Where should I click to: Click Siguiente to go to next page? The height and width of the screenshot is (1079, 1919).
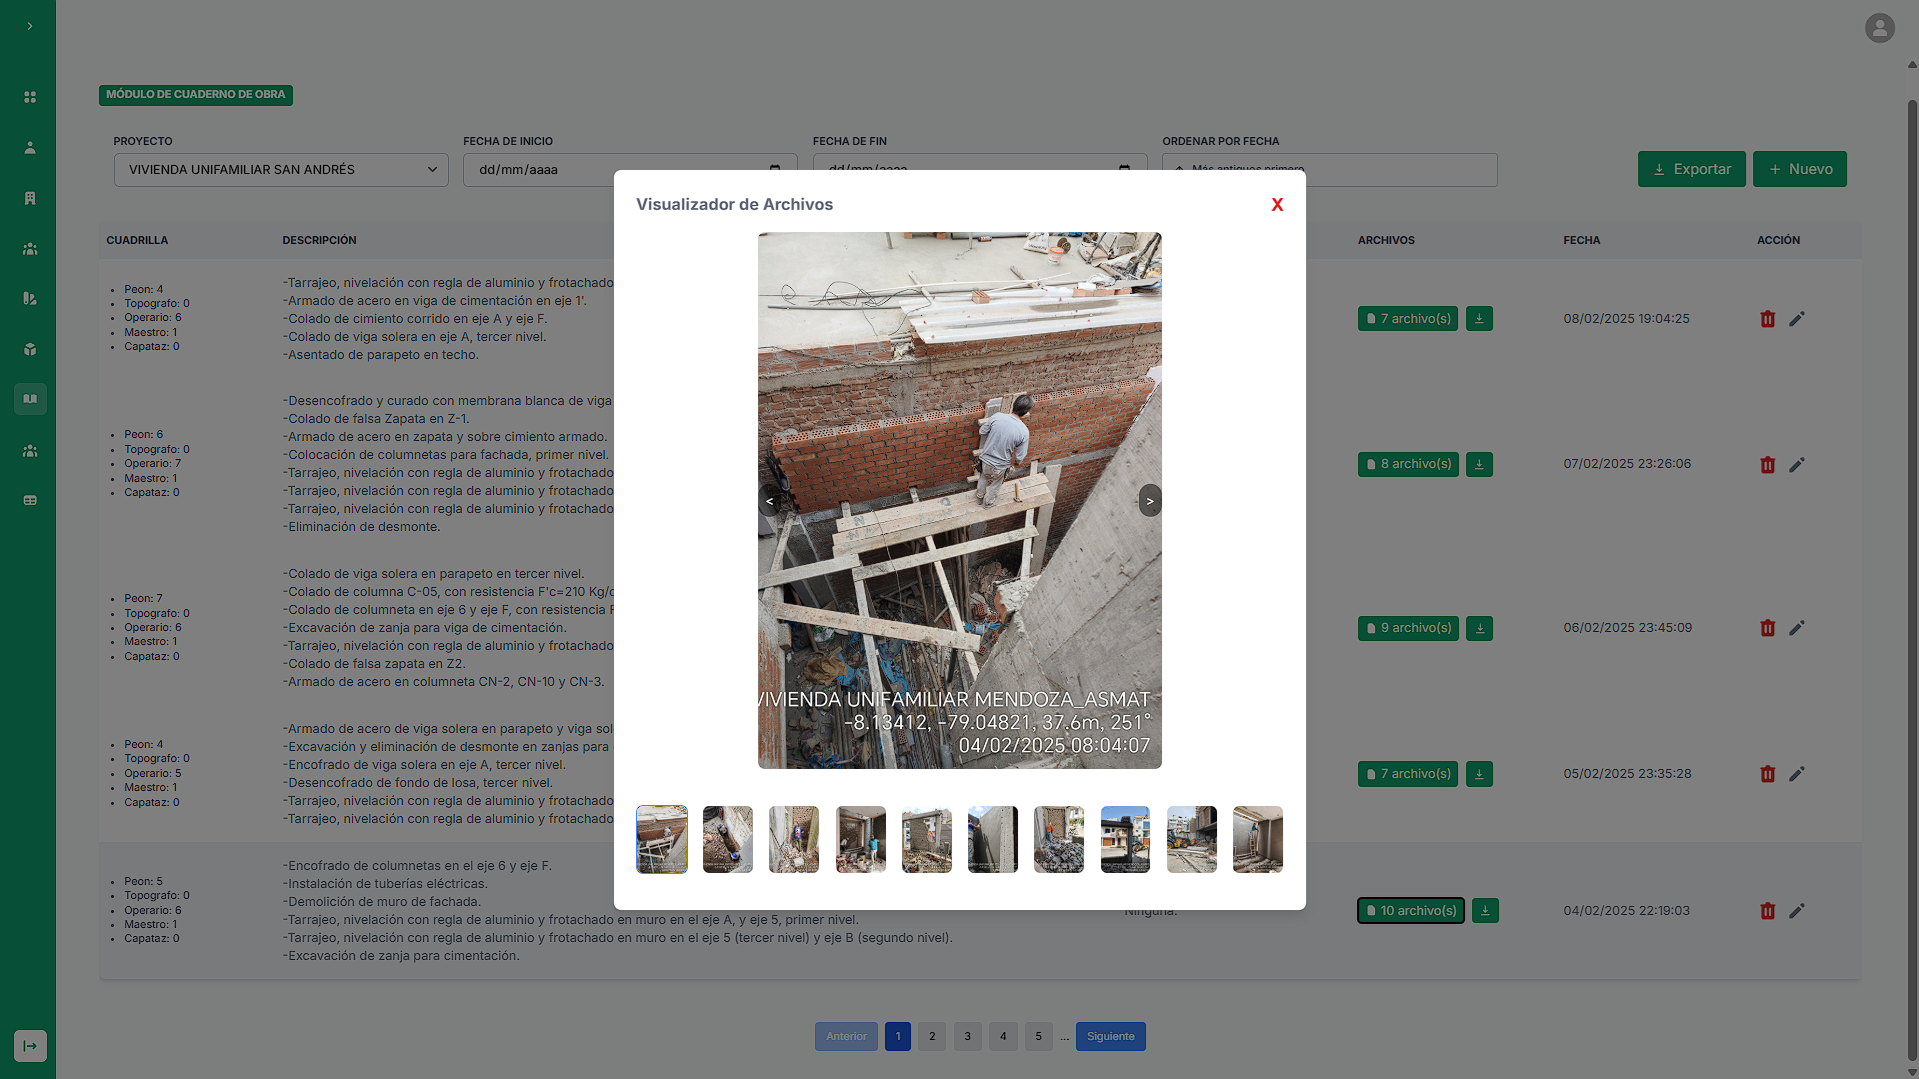[1110, 1037]
